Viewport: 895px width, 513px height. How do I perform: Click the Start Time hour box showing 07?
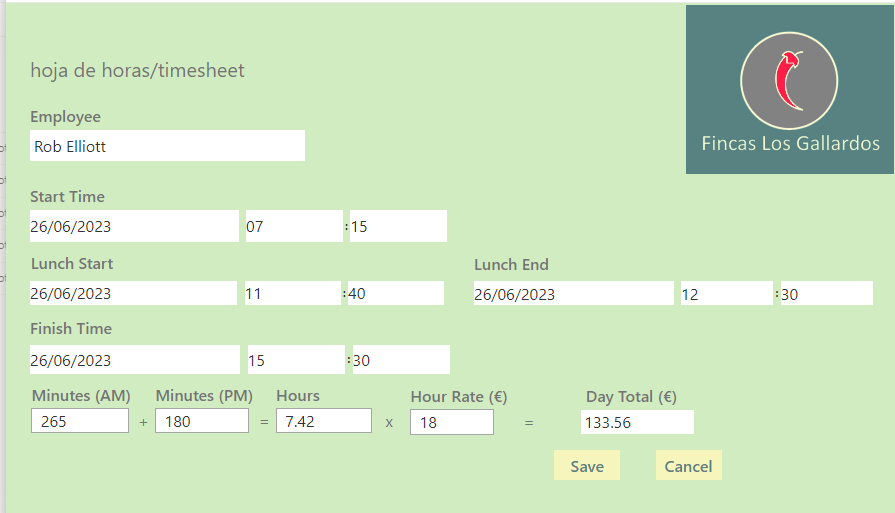click(294, 226)
